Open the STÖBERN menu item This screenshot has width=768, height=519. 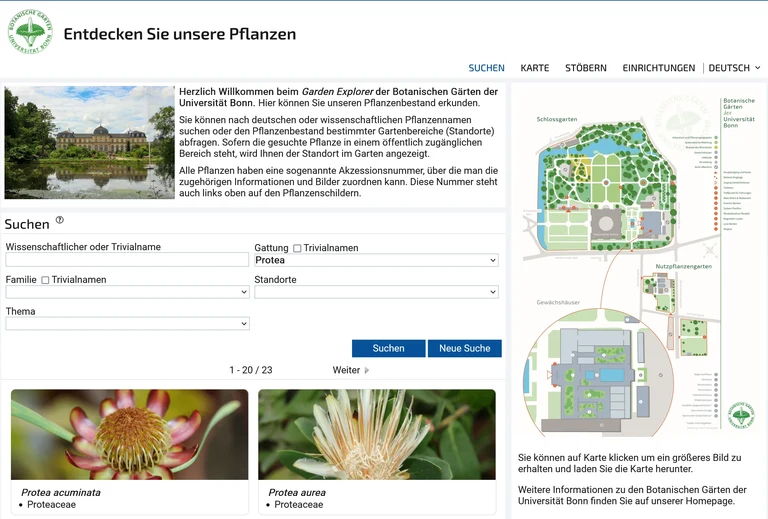(585, 68)
